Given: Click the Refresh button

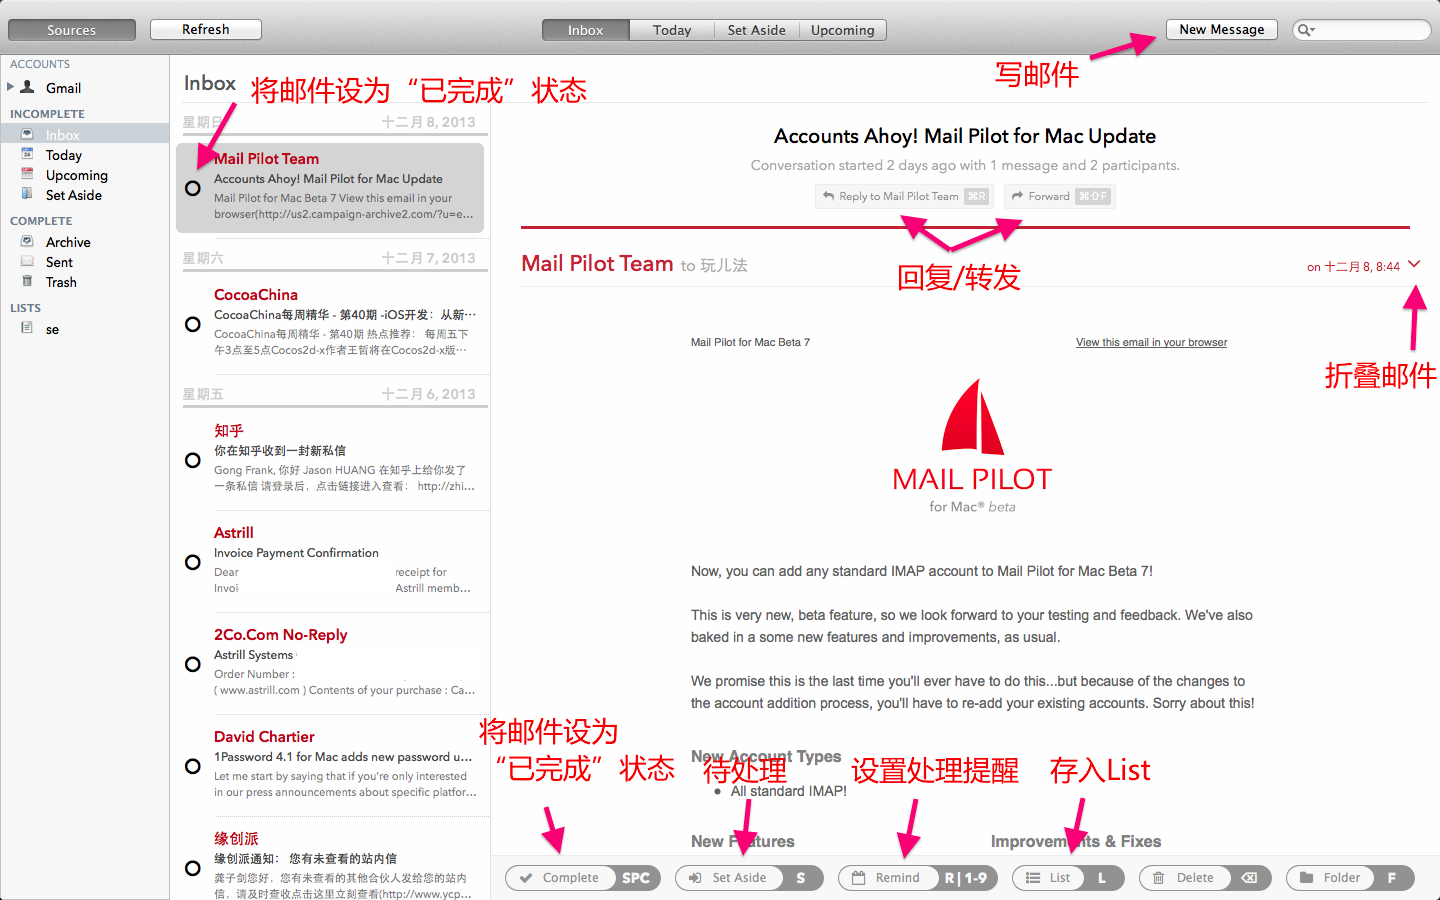Looking at the screenshot, I should [x=206, y=30].
